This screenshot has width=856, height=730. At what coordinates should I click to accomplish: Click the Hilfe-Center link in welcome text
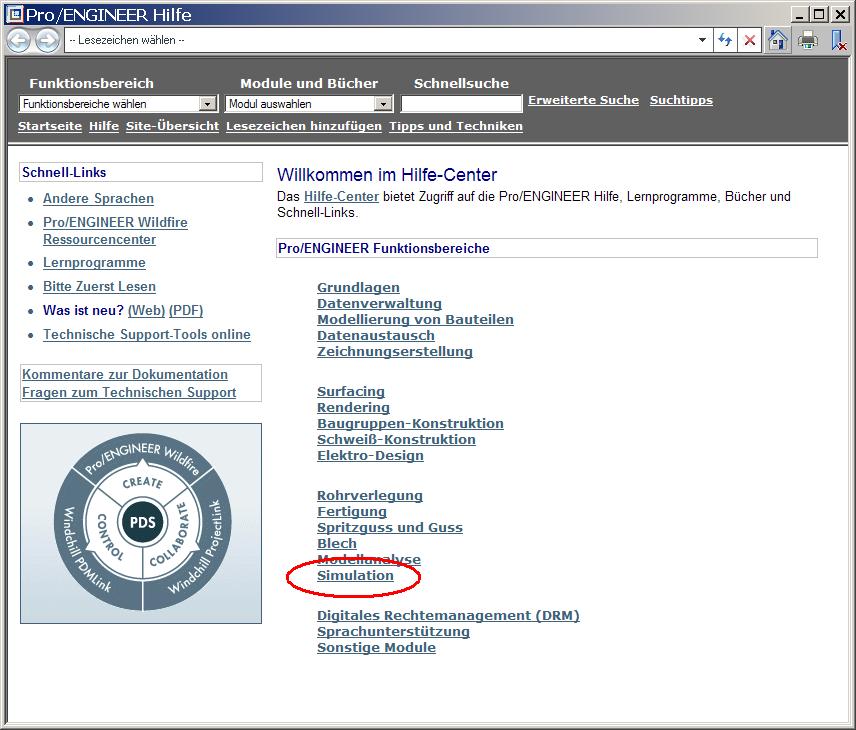341,197
